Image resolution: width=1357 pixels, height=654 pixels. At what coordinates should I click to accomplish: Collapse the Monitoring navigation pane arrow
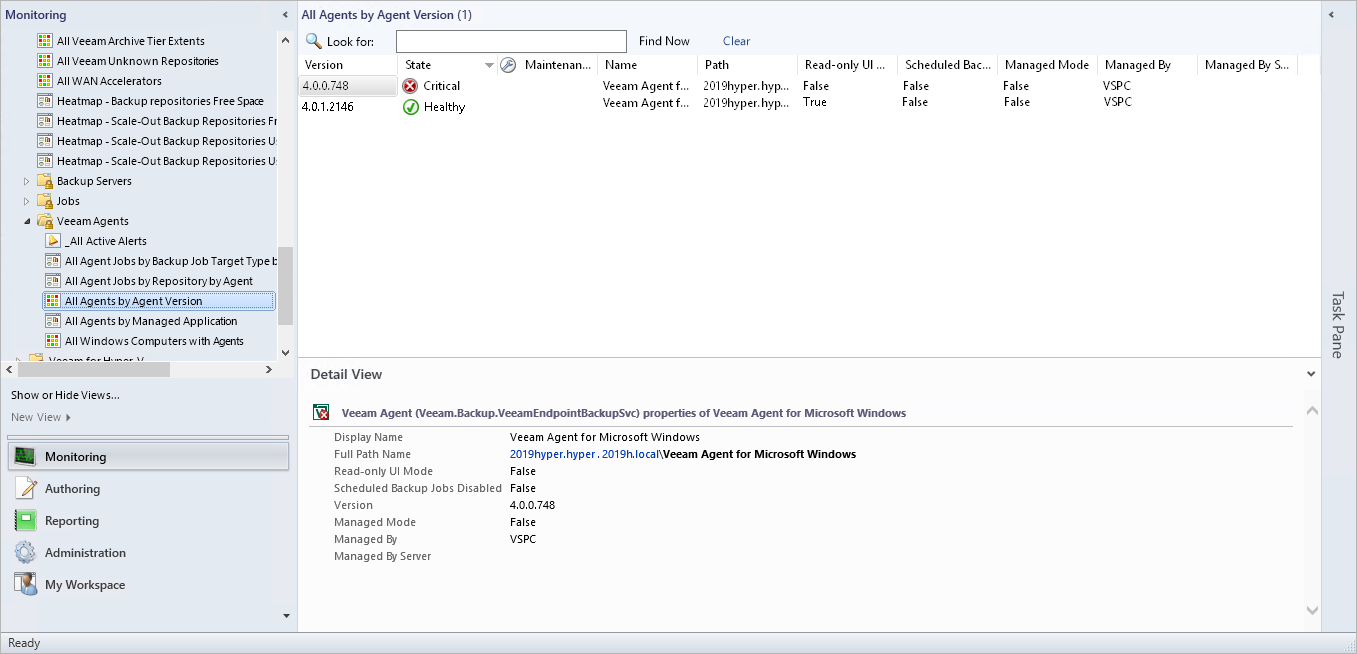pyautogui.click(x=285, y=15)
